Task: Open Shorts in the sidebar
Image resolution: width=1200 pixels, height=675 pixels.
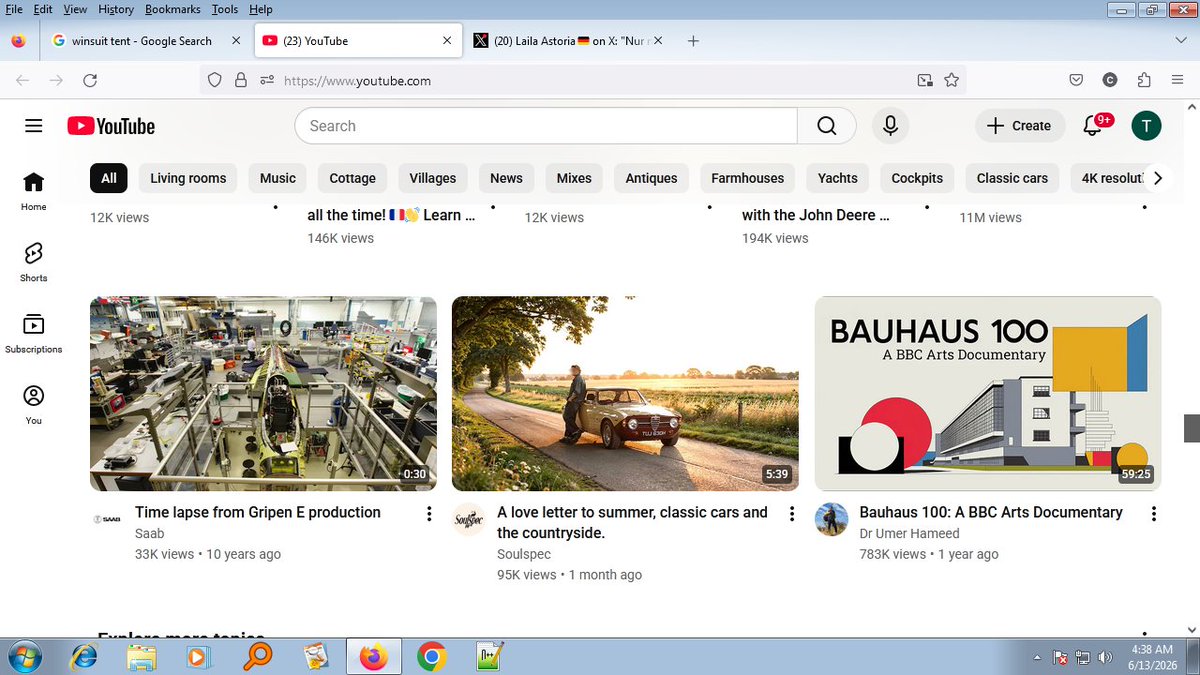Action: 34,262
